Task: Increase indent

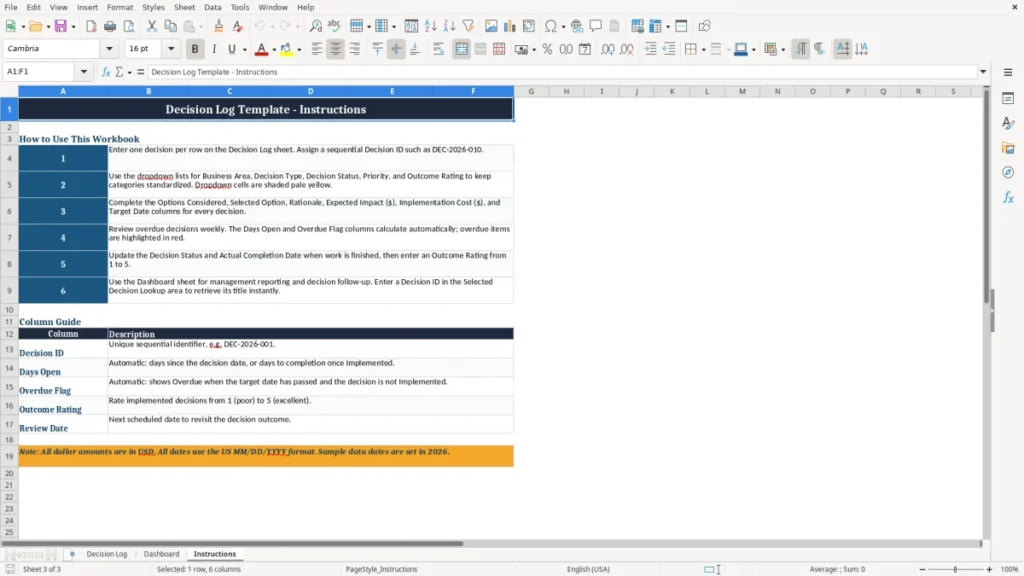Action: coord(650,49)
